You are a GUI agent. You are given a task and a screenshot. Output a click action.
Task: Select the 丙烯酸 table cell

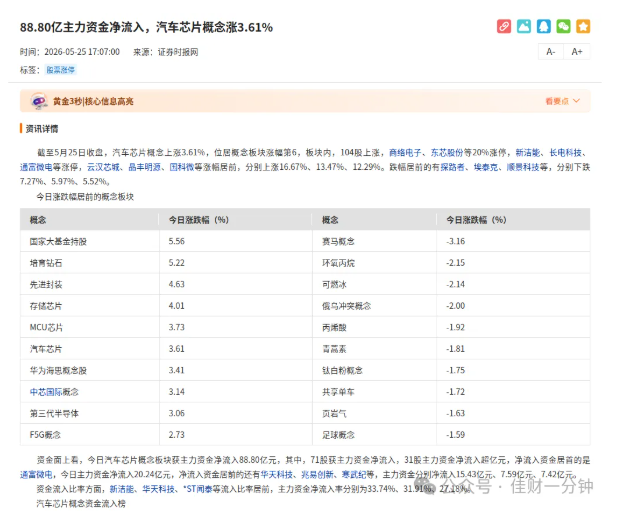click(374, 327)
